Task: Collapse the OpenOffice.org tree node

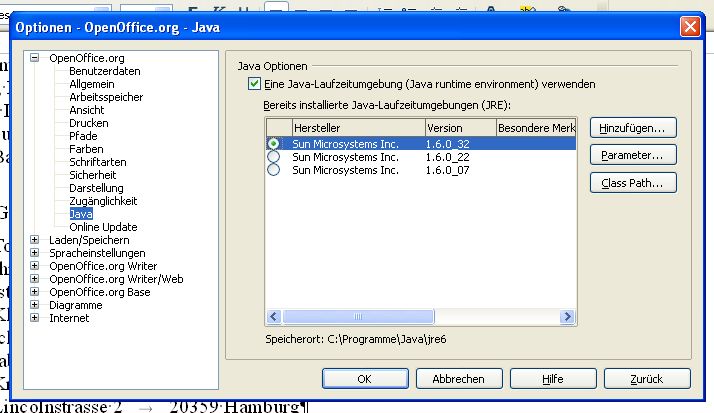Action: [x=35, y=58]
